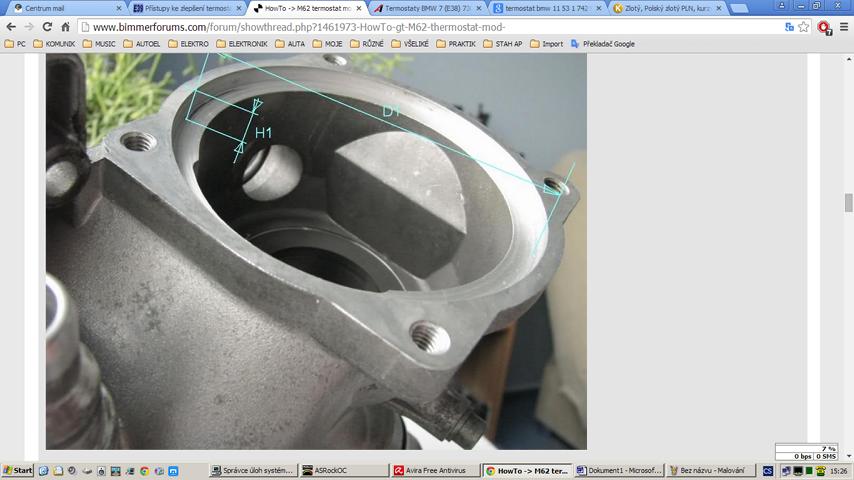Switch to the termostat bmw 11 53 1 742 tab

[547, 8]
